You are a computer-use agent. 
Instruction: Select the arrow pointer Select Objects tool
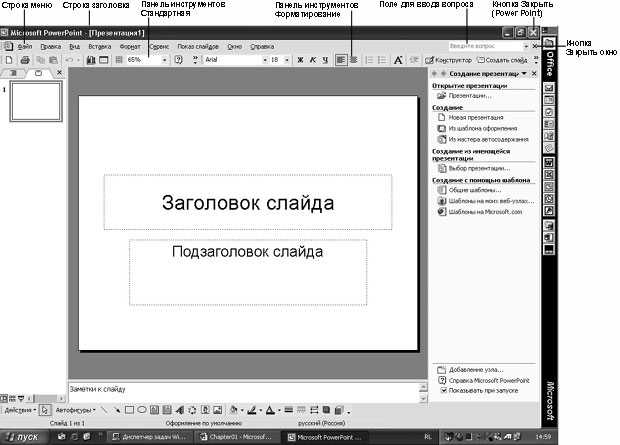coord(45,410)
